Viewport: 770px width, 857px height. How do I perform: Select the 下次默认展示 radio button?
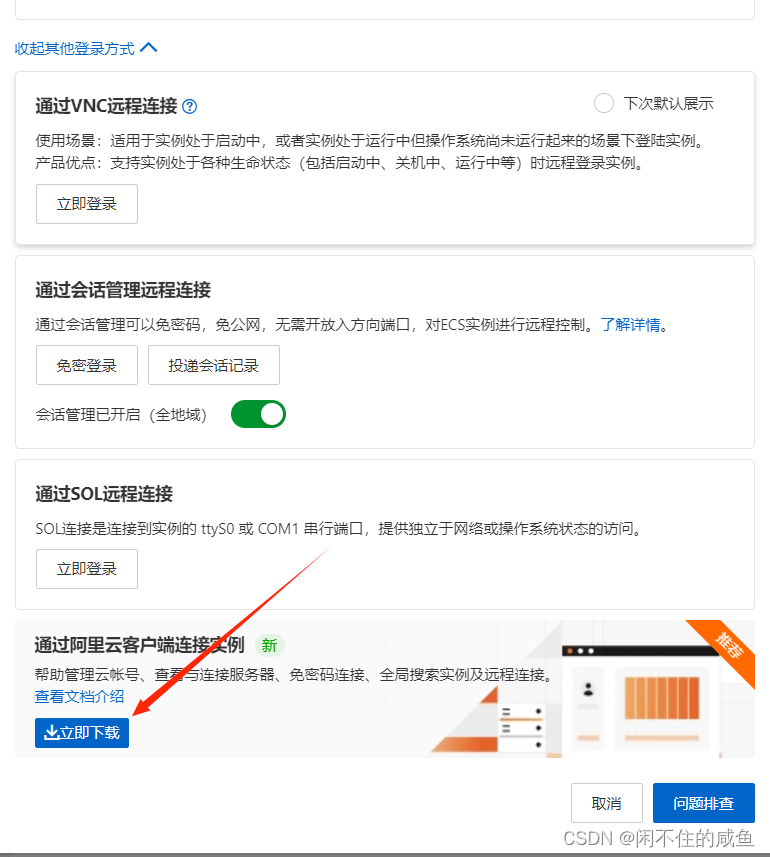(x=604, y=103)
